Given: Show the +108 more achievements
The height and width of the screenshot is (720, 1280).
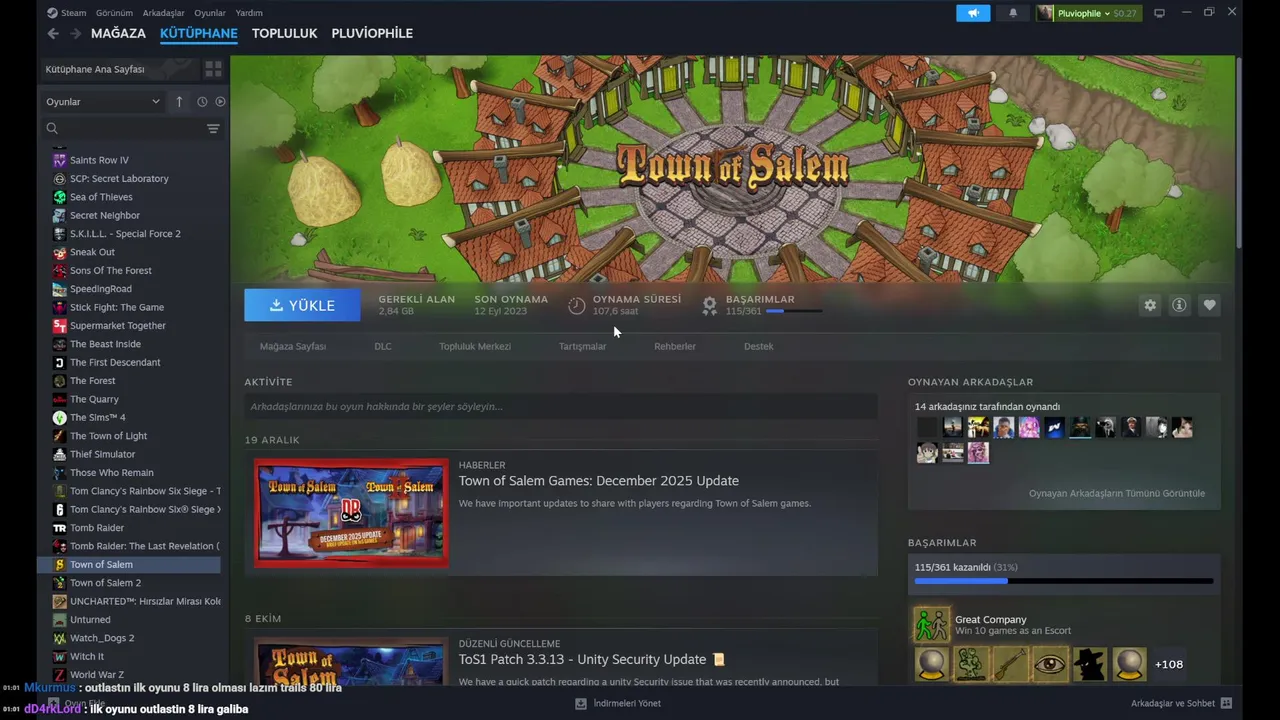Looking at the screenshot, I should [1169, 664].
